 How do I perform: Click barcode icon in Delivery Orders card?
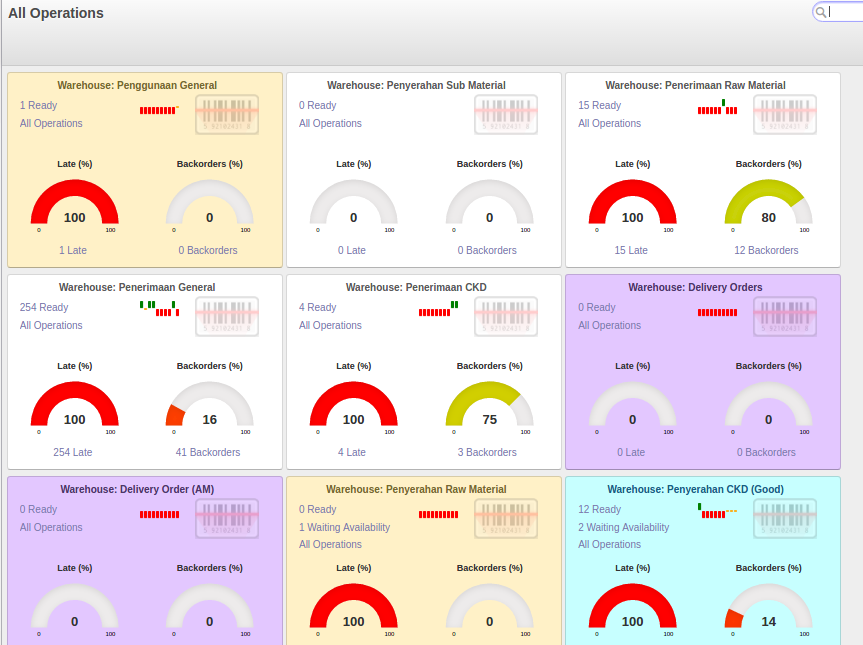[x=785, y=316]
